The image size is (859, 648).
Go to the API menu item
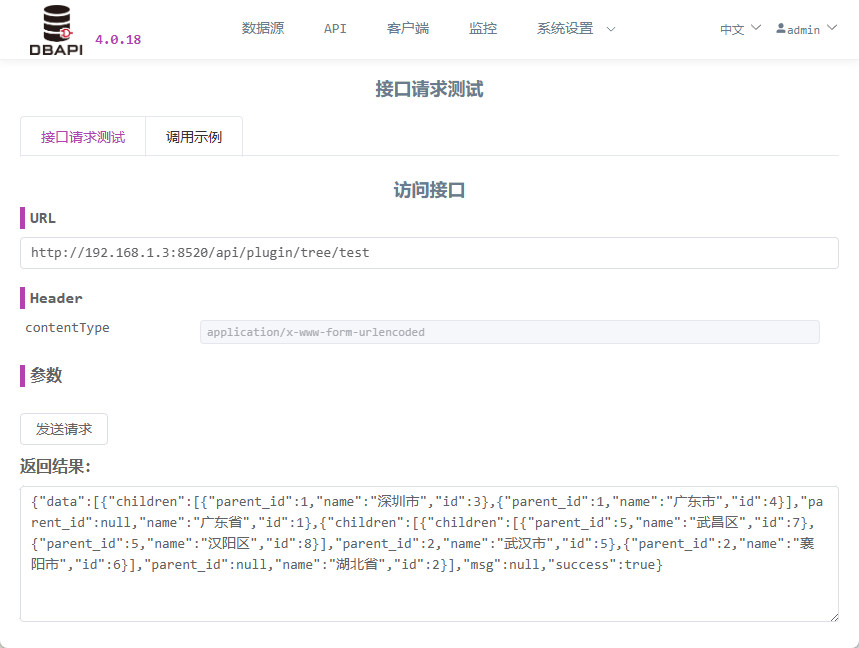pos(335,28)
